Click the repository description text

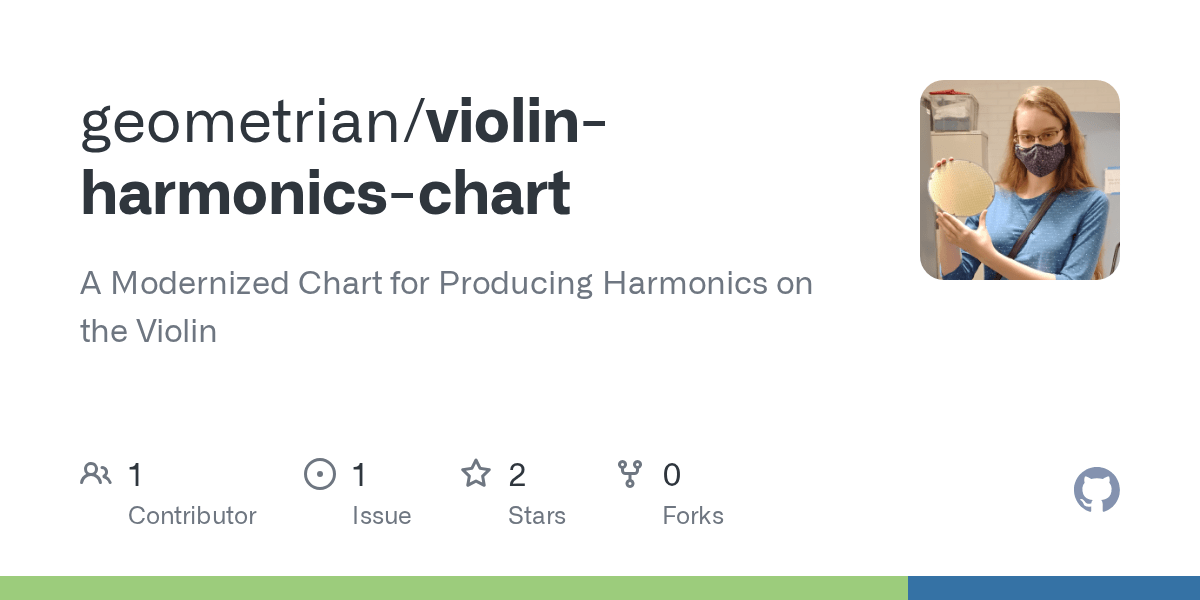coord(445,284)
